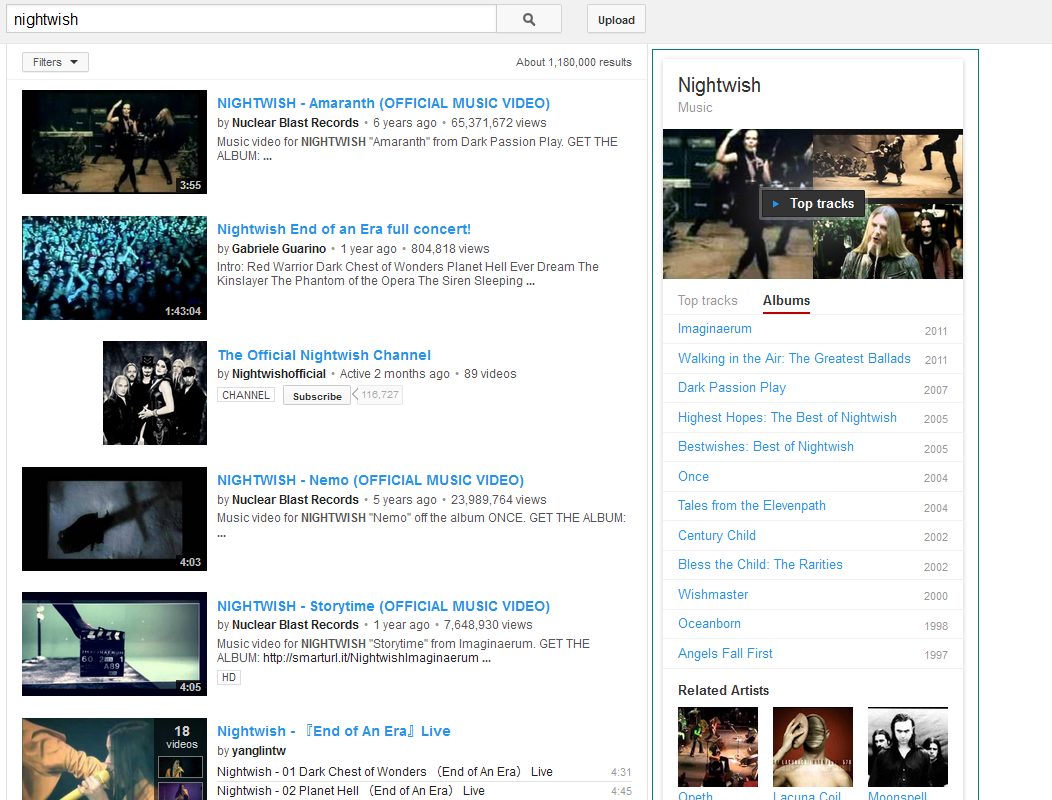Screen dimensions: 1052x800
Task: Open Bless the Child: The Rarities album
Action: [x=760, y=565]
